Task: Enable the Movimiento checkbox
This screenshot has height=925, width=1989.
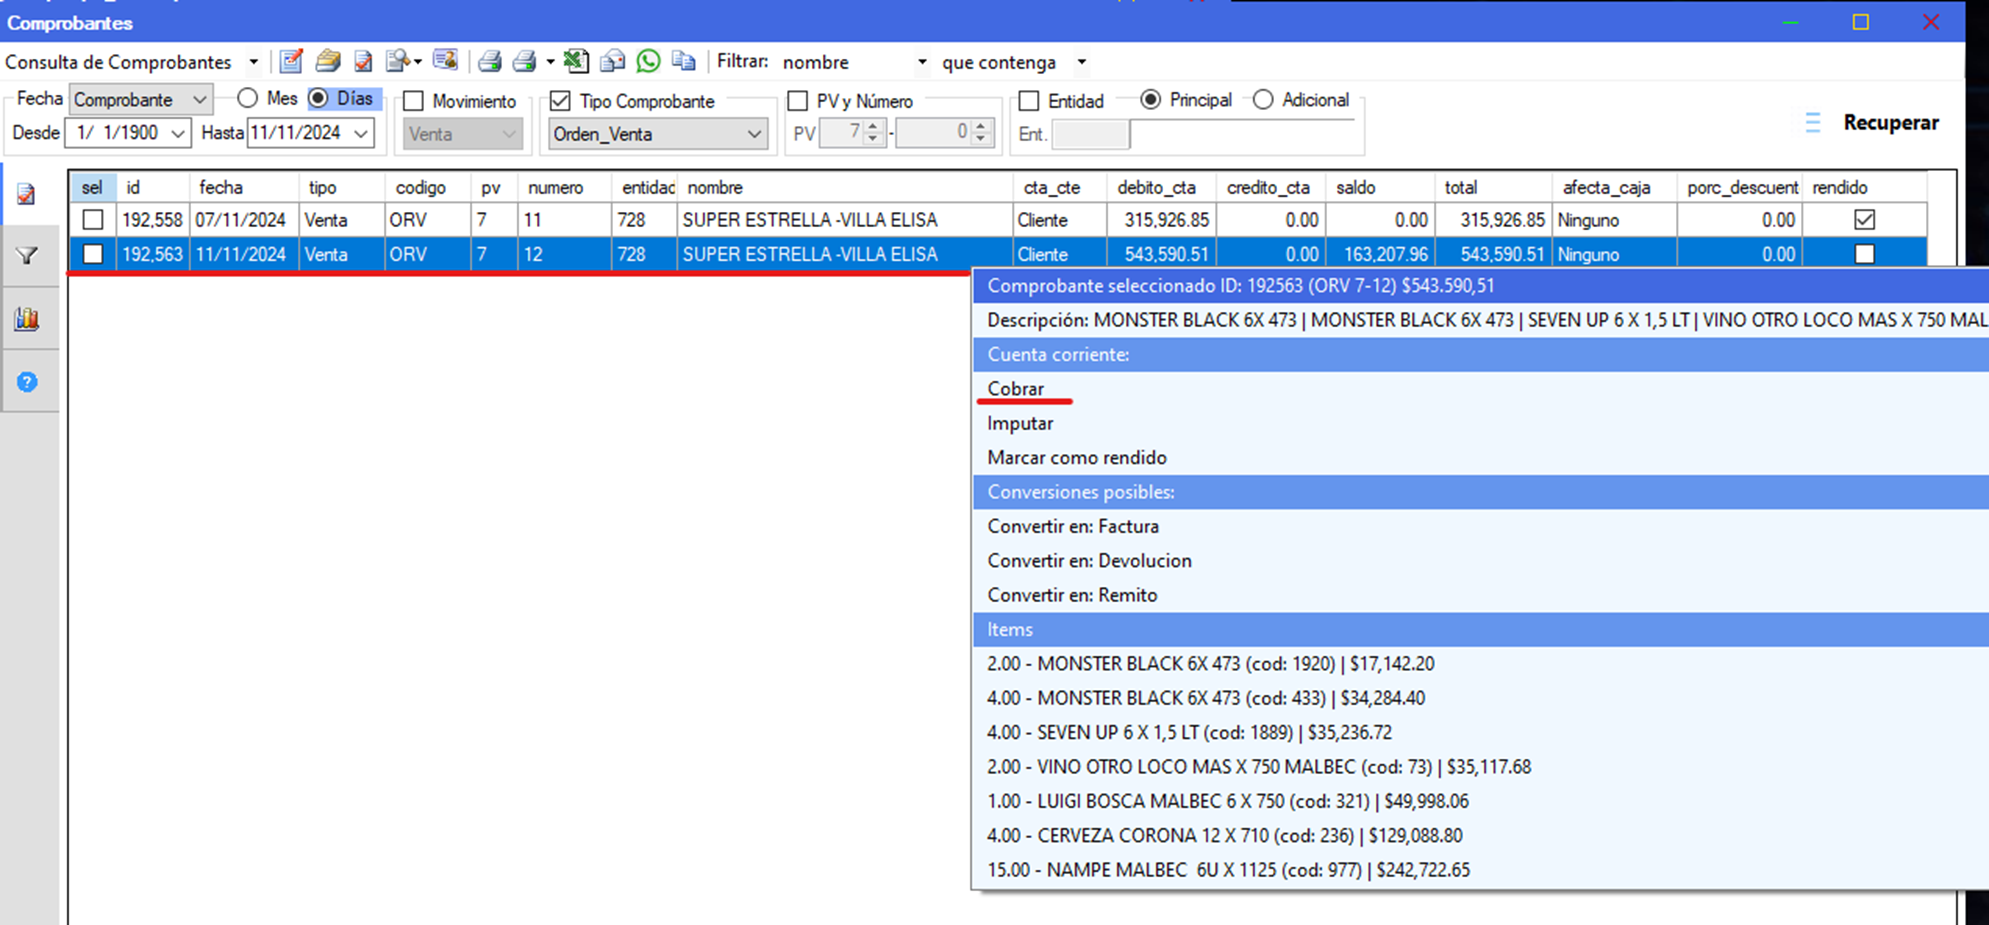Action: pyautogui.click(x=414, y=102)
